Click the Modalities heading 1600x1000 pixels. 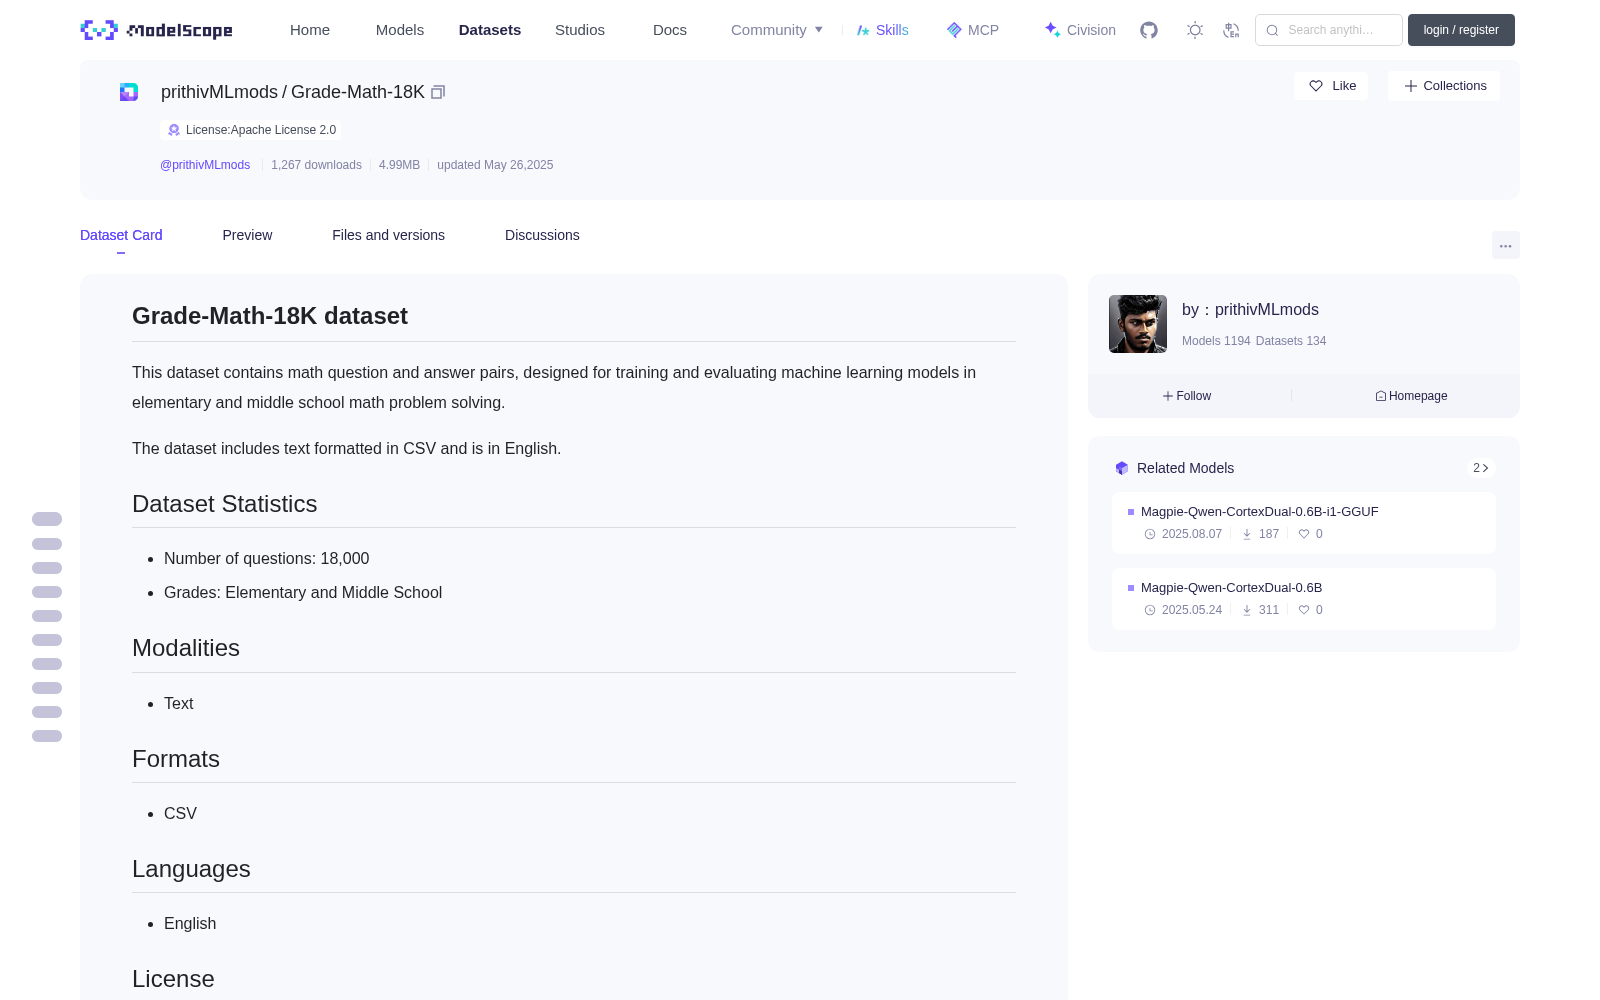pos(186,648)
